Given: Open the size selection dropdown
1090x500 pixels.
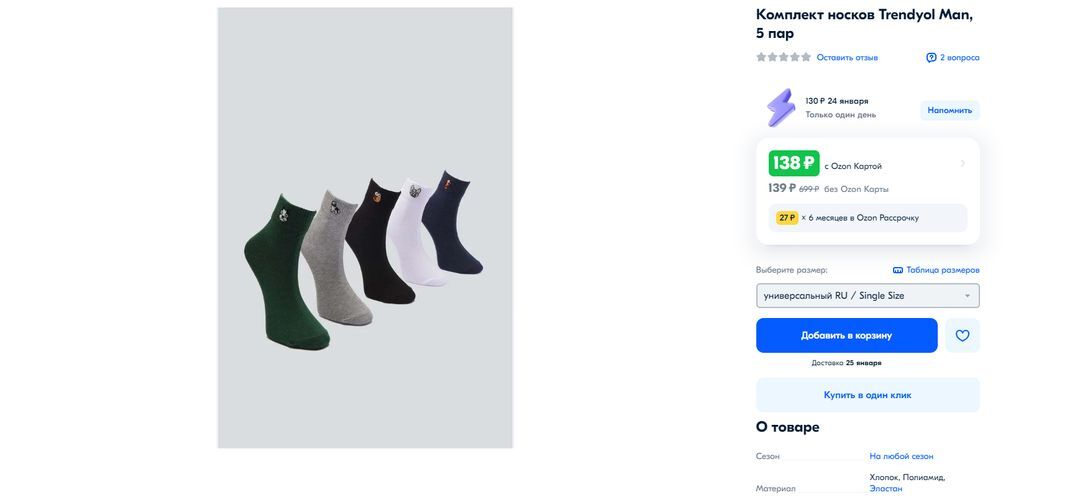Looking at the screenshot, I should pos(867,296).
